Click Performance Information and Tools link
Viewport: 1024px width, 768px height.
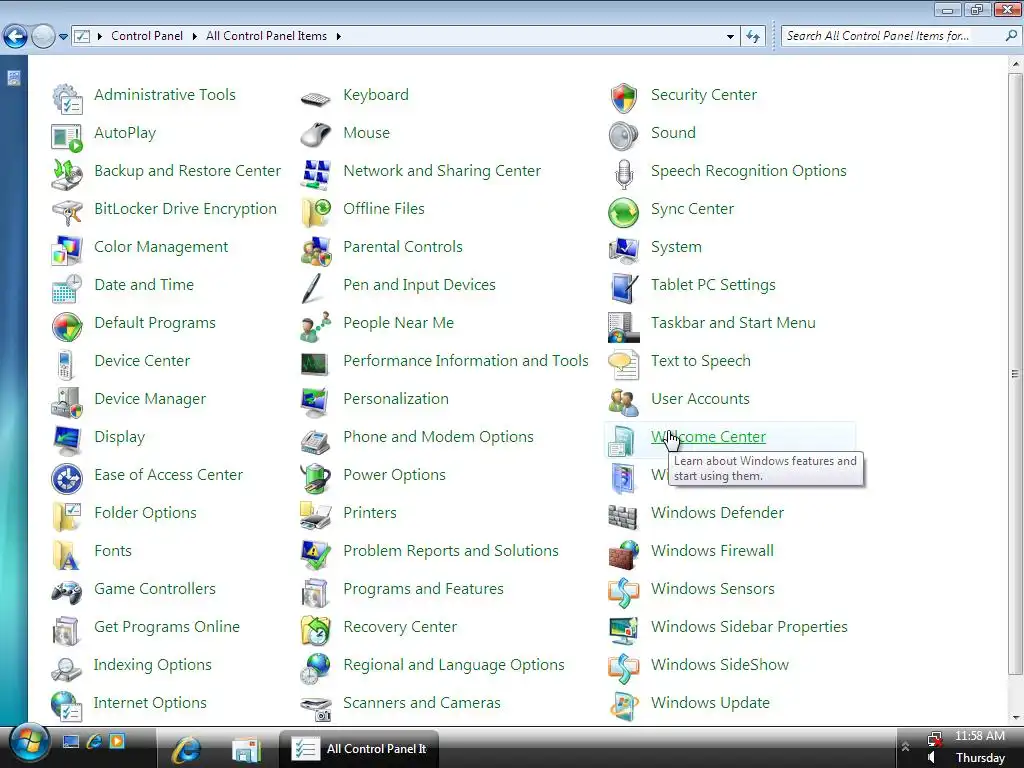(x=466, y=360)
